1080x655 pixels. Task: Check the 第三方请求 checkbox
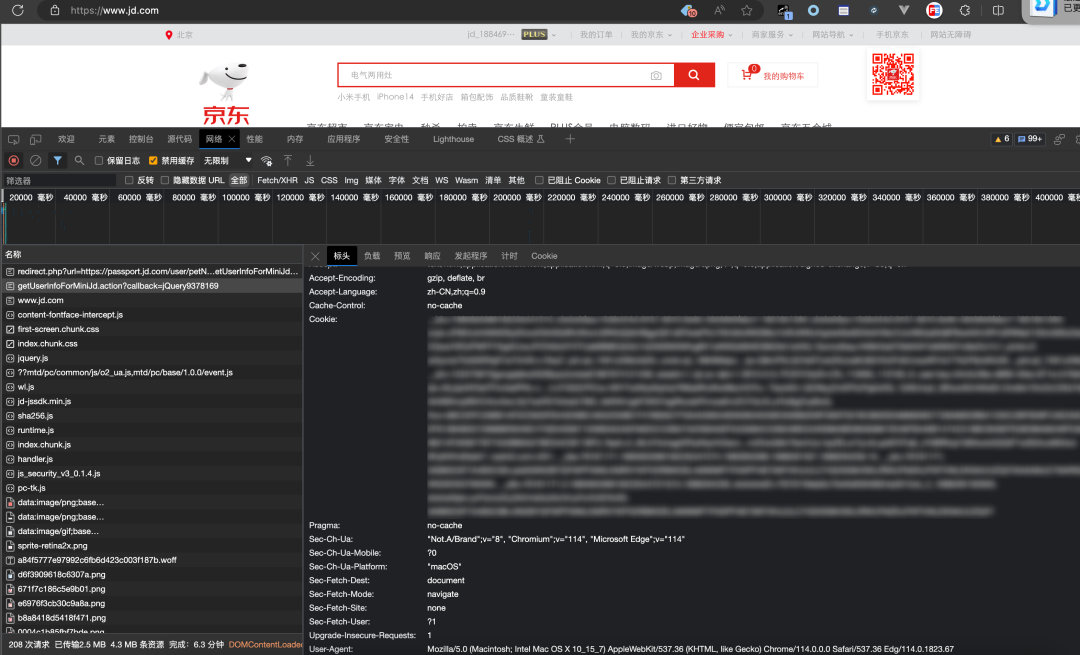672,180
